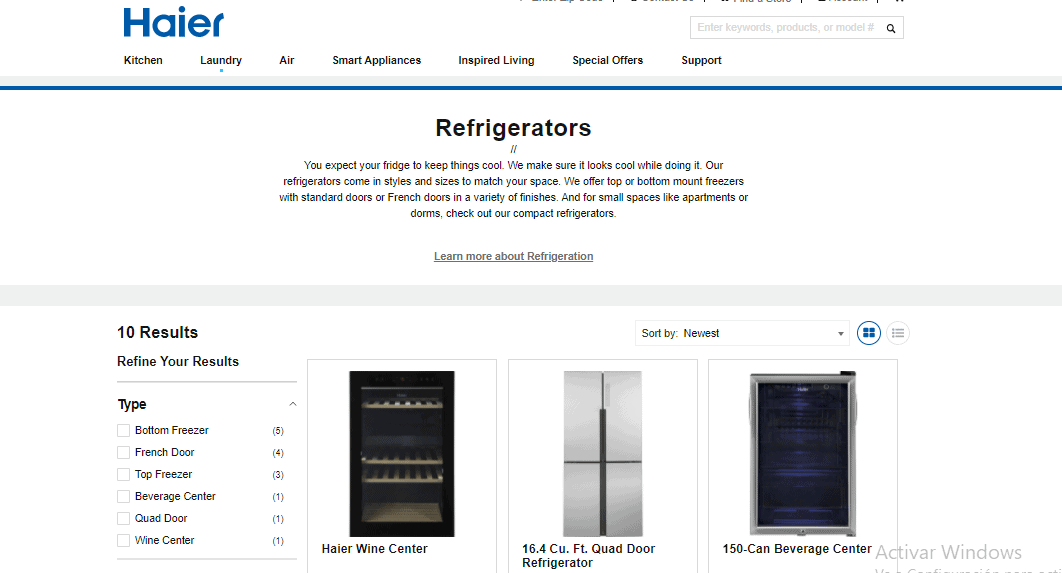1062x573 pixels.
Task: Check the Quad Door filter
Action: tap(123, 519)
